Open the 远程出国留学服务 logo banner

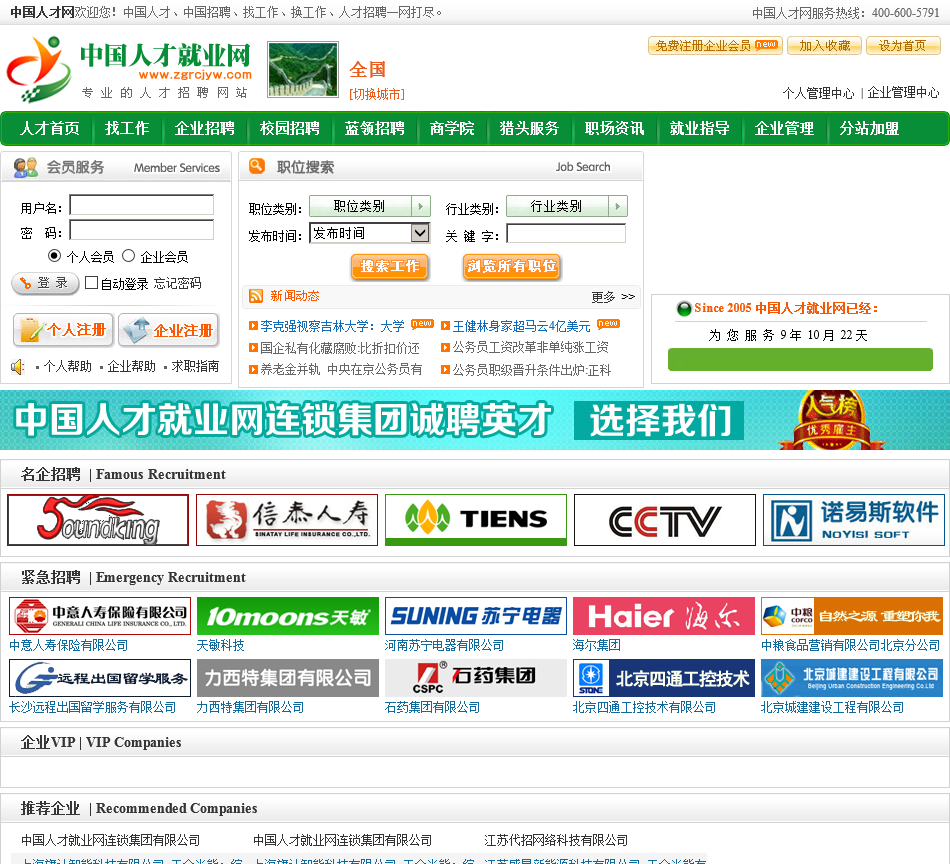pos(100,678)
